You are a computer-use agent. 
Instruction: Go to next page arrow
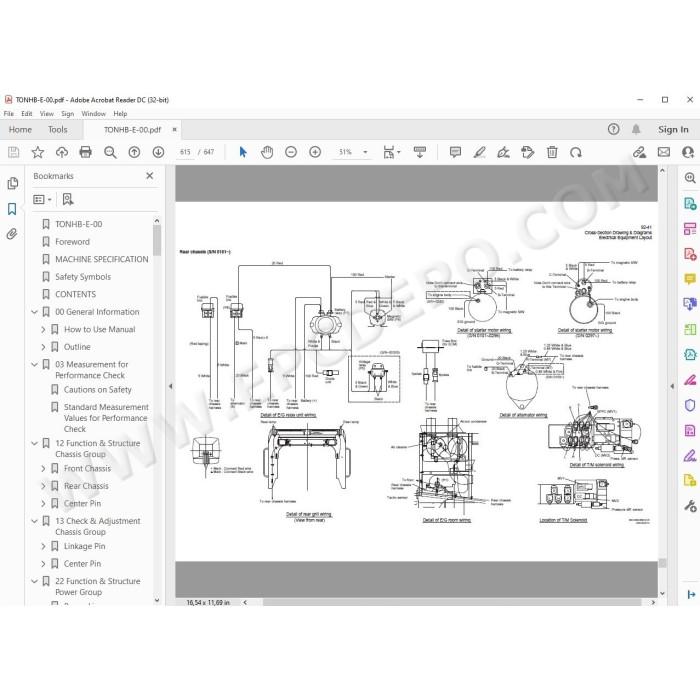(x=158, y=152)
